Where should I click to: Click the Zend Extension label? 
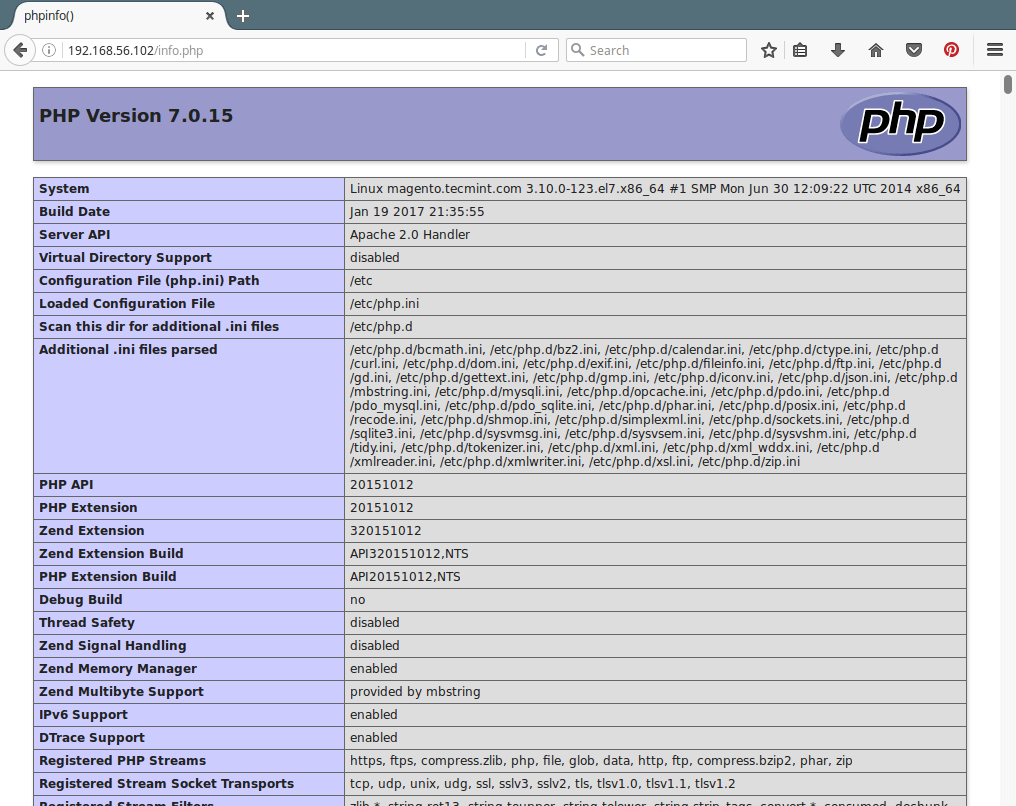(x=92, y=531)
